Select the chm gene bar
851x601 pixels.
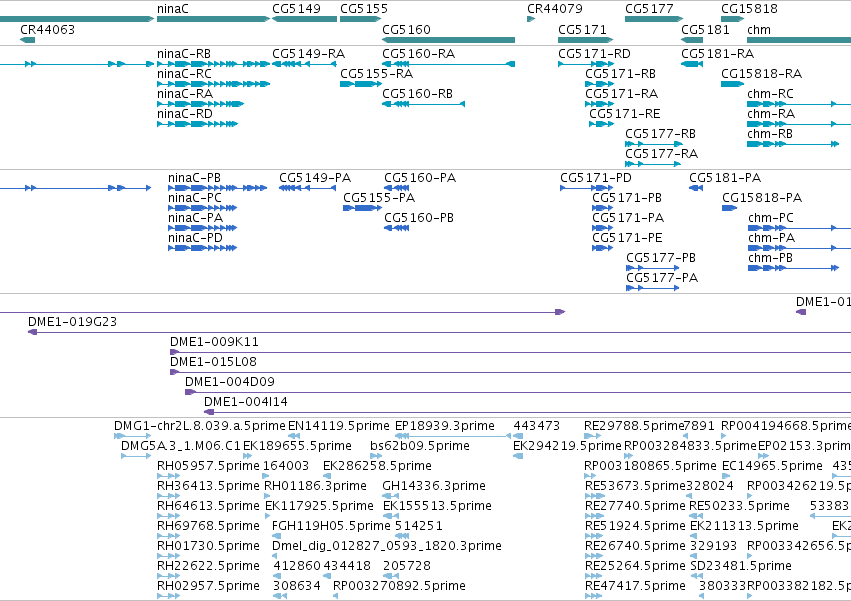click(x=799, y=40)
